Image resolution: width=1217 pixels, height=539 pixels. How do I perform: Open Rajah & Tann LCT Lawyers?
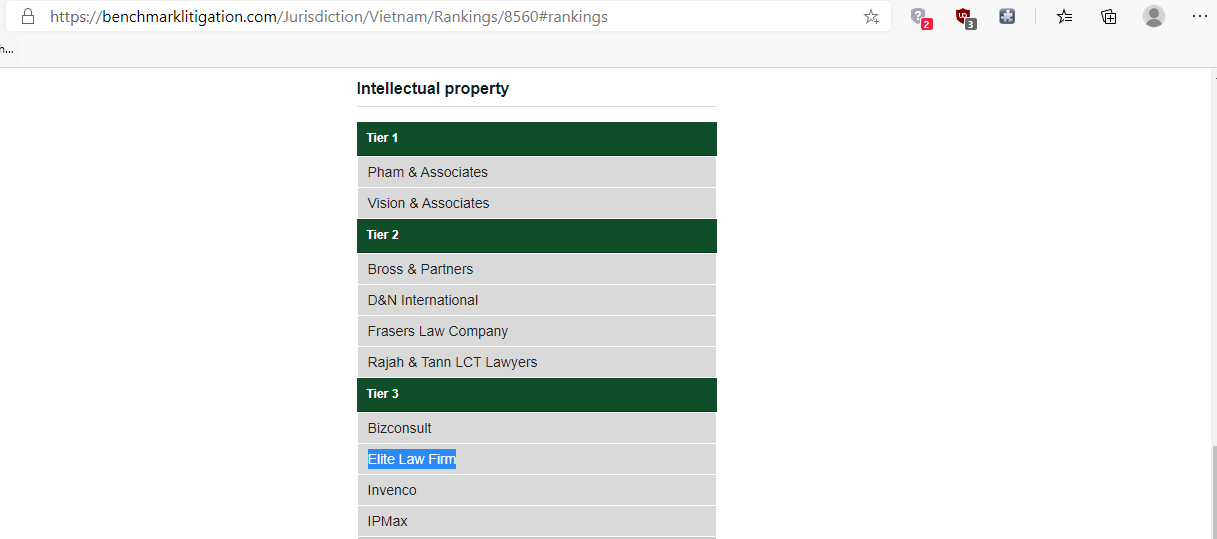tap(452, 362)
